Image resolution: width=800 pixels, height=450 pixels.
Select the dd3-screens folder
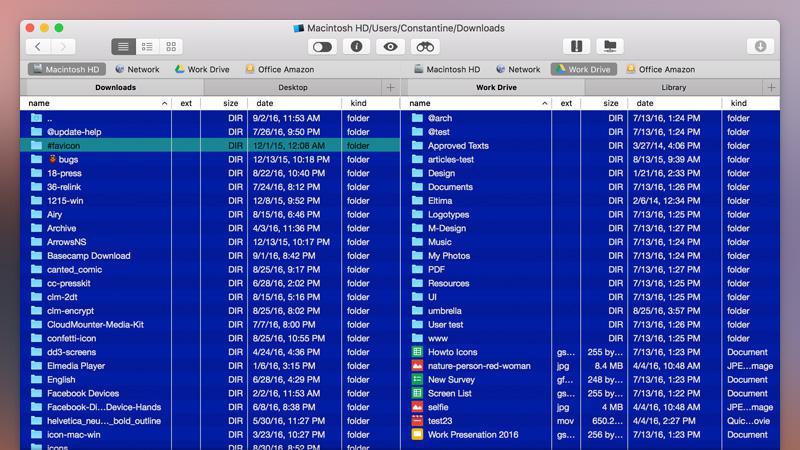click(x=210, y=352)
